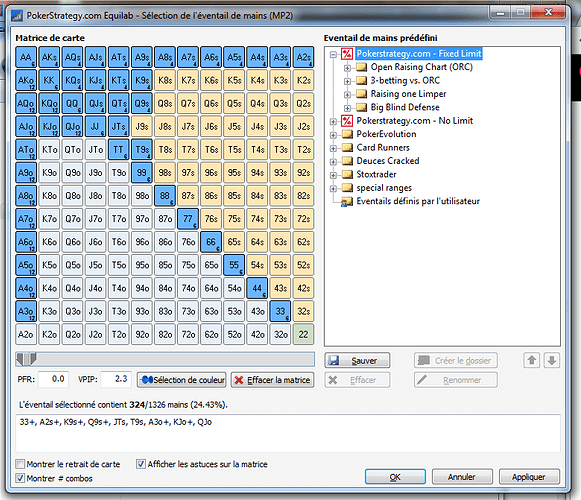Screen dimensions: 581x500
Task: Click the Eventails définis par l'utilisateur folder icon
Action: [347, 202]
